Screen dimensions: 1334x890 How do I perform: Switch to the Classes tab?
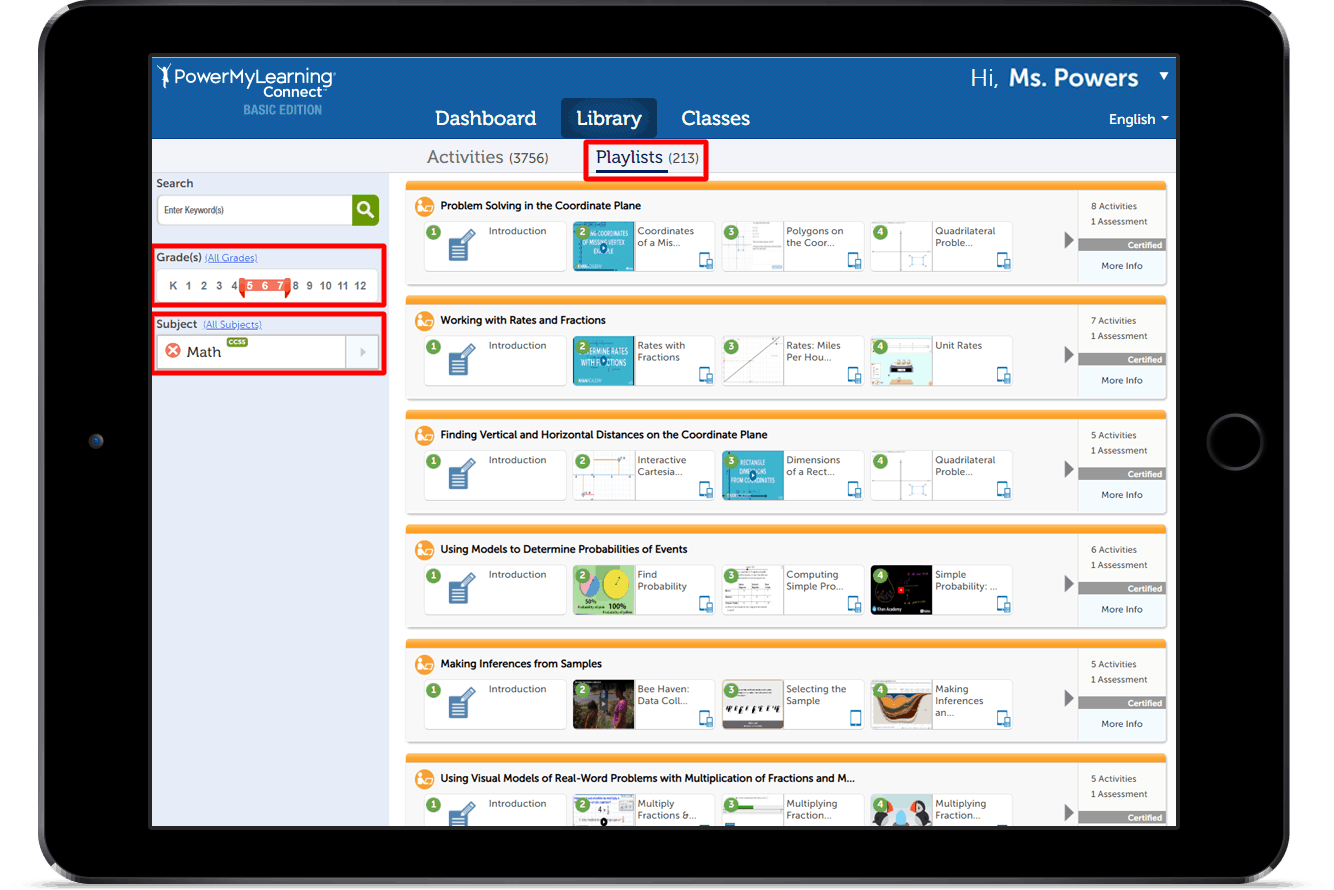click(715, 118)
